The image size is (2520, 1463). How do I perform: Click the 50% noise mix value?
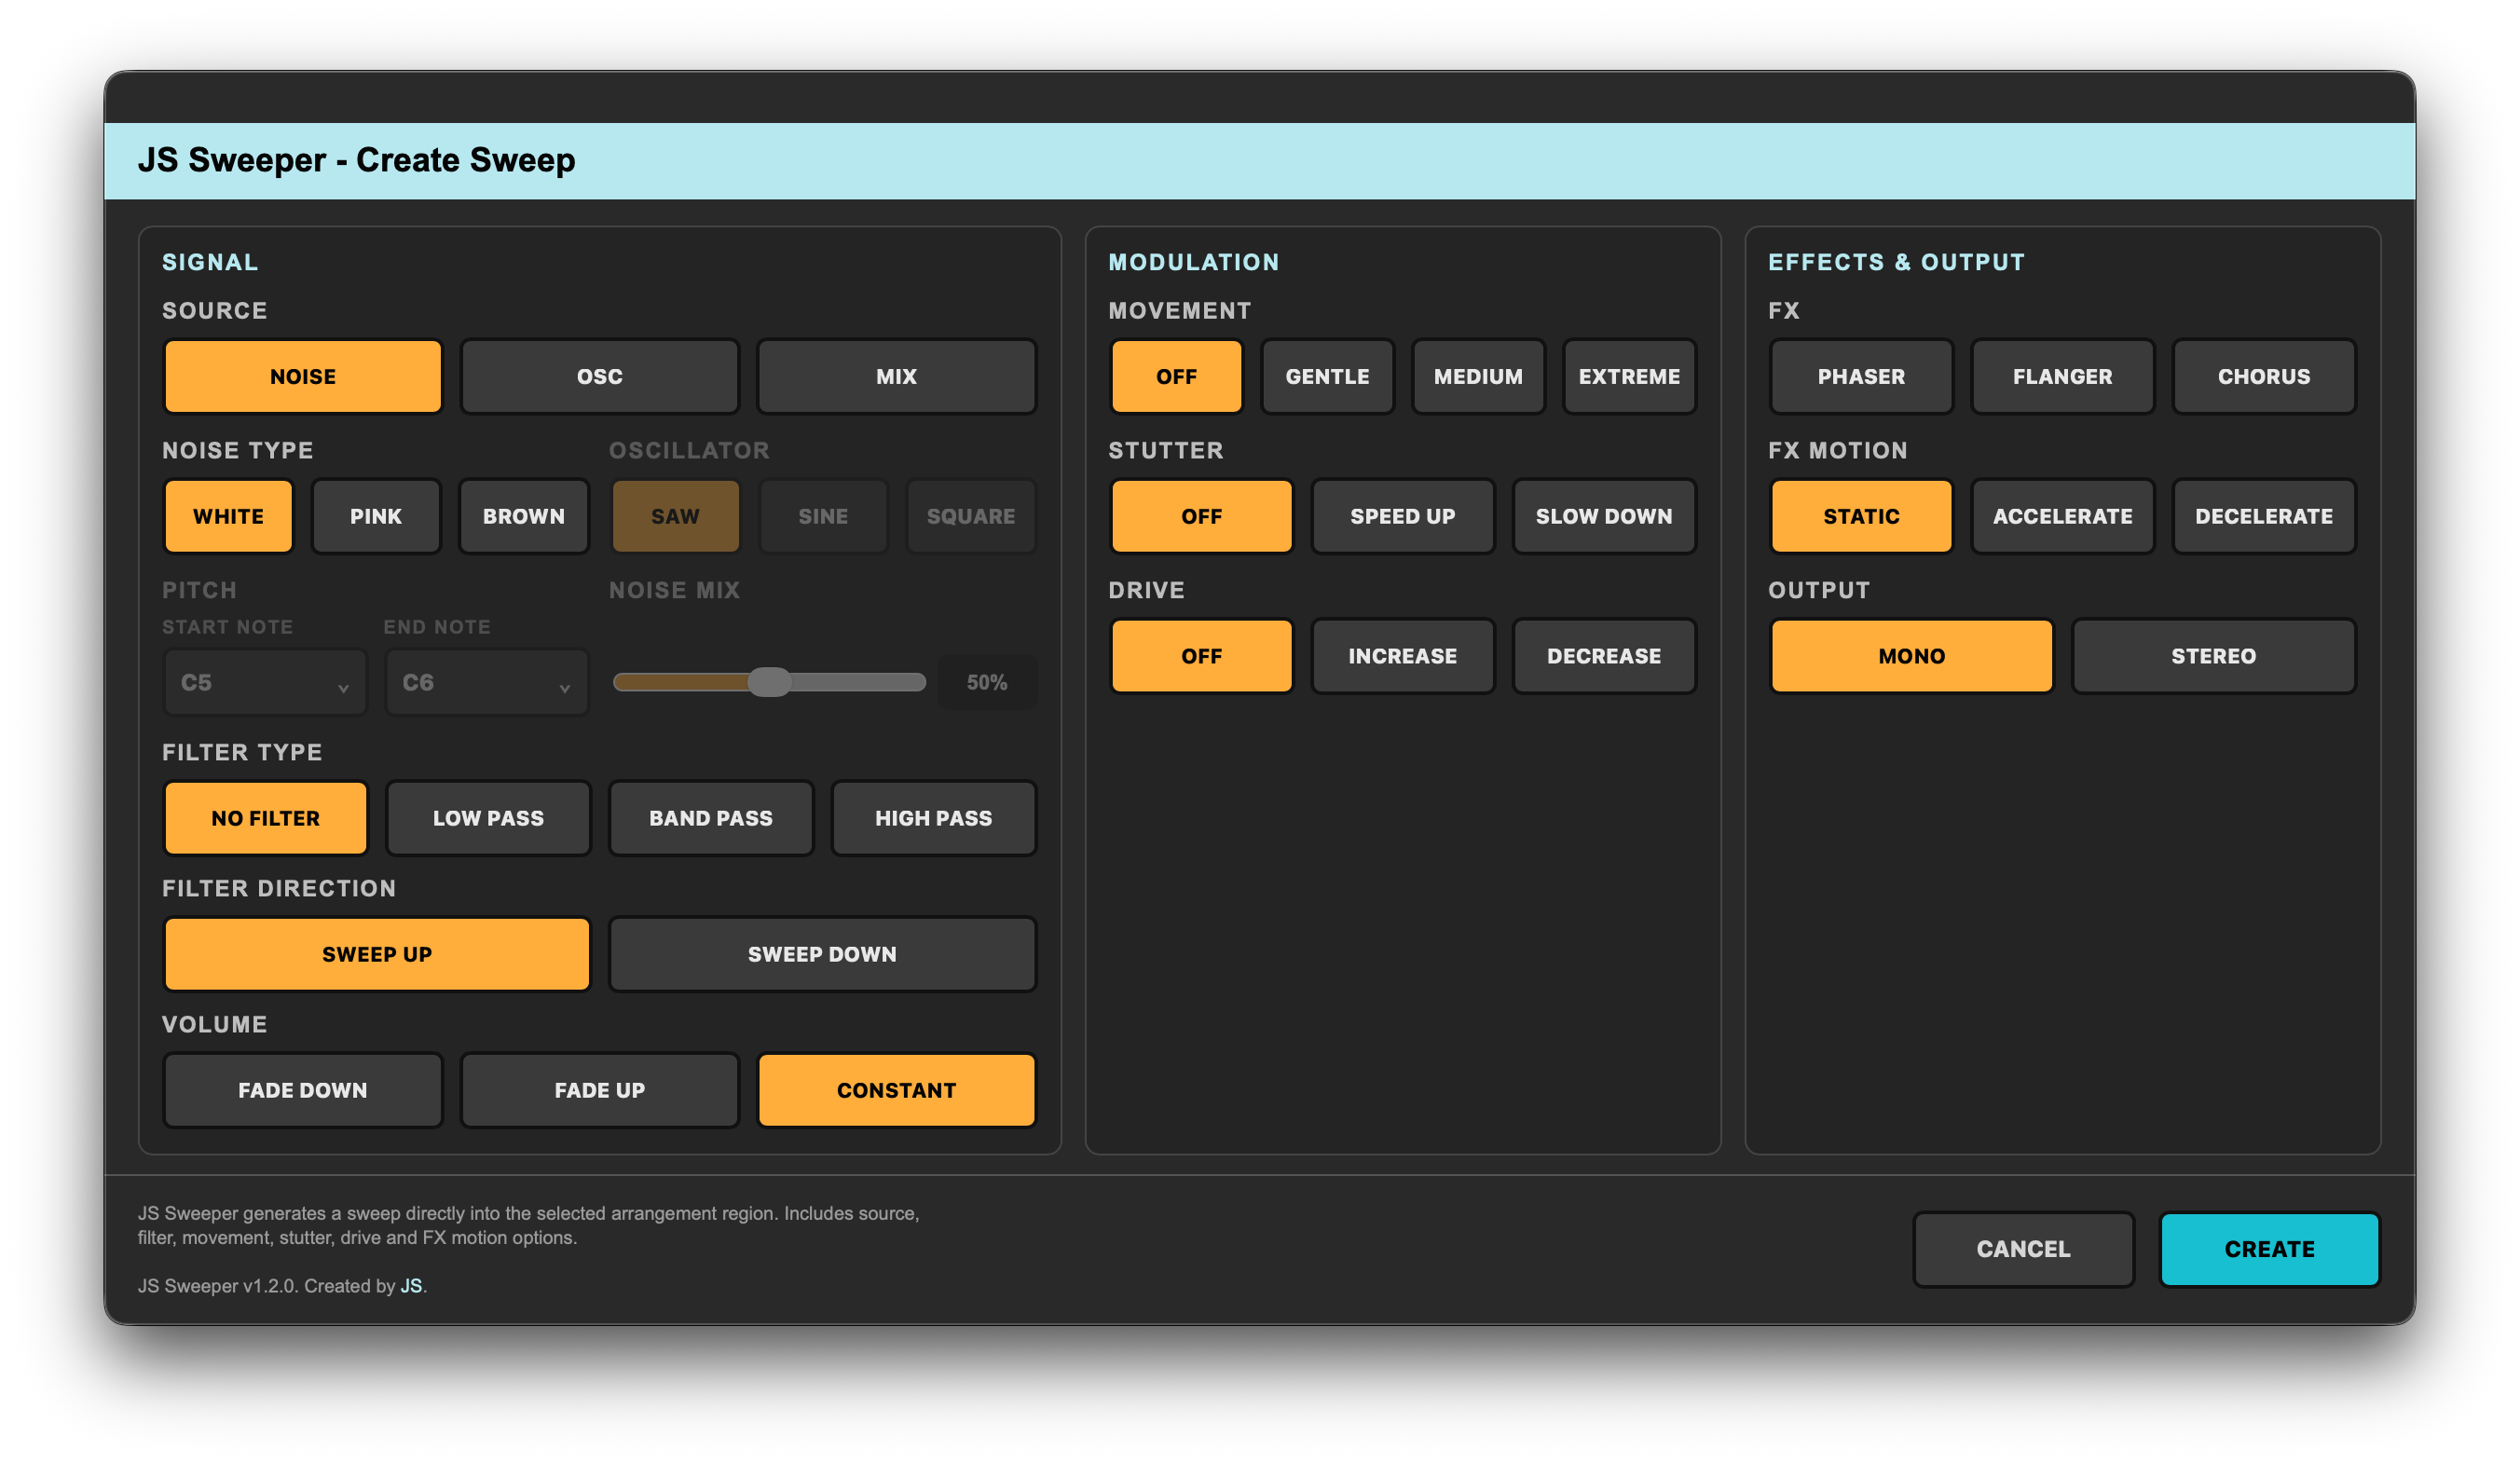[987, 682]
